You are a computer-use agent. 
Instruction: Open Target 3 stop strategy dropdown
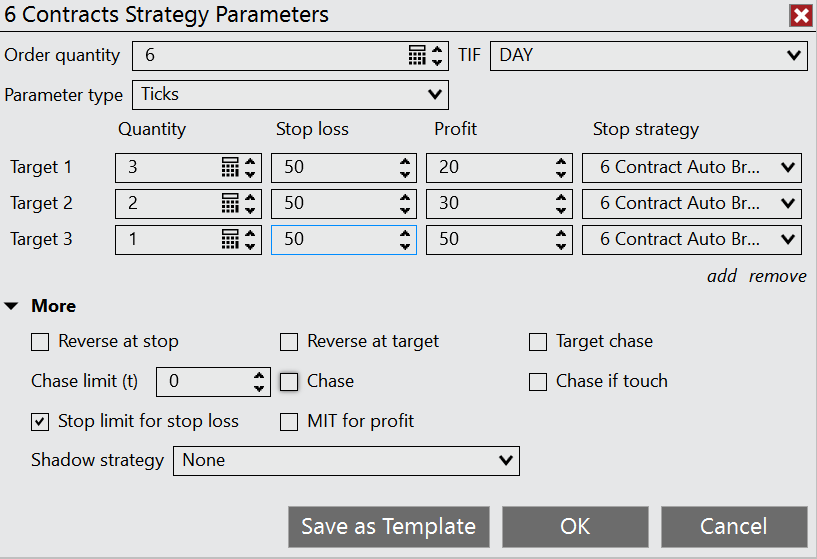(691, 239)
